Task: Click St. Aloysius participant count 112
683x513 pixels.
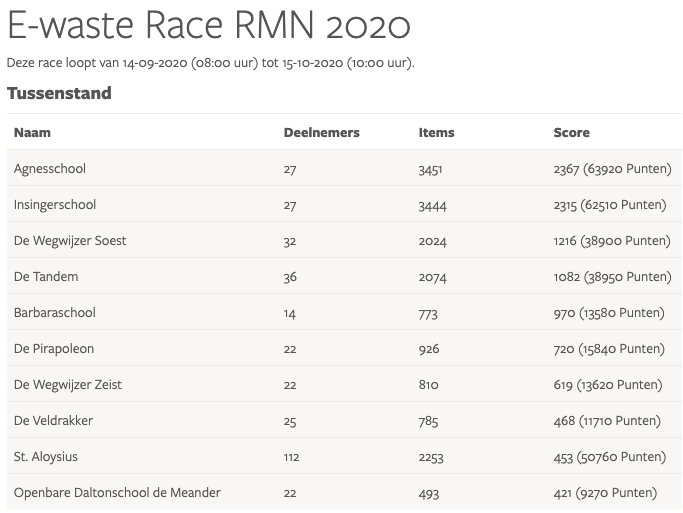Action: pyautogui.click(x=292, y=457)
